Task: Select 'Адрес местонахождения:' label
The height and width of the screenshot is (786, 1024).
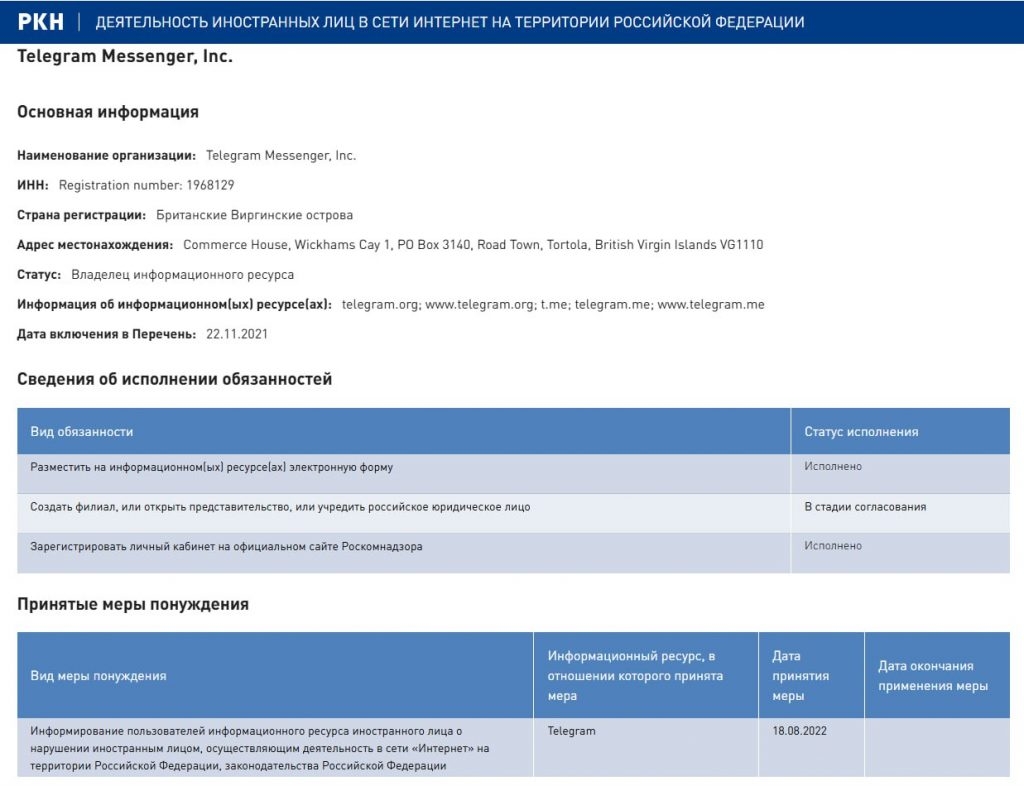Action: point(95,245)
